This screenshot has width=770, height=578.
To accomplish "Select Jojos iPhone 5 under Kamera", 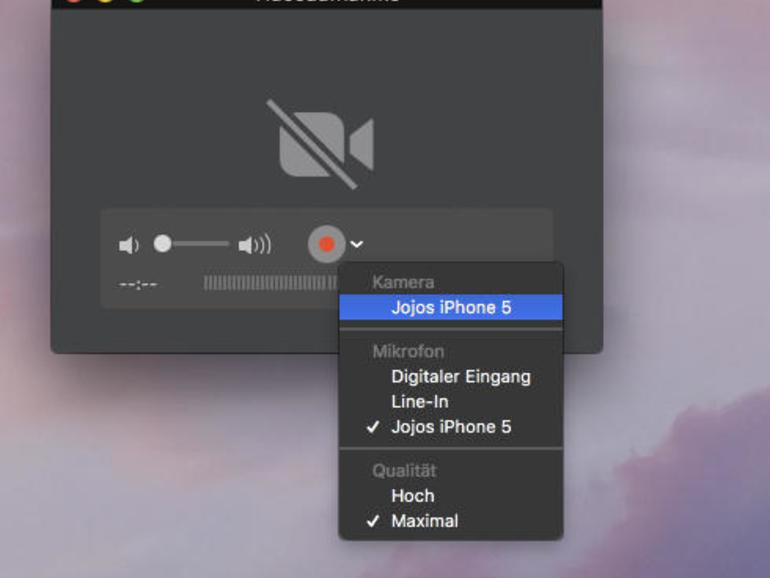I will (451, 307).
